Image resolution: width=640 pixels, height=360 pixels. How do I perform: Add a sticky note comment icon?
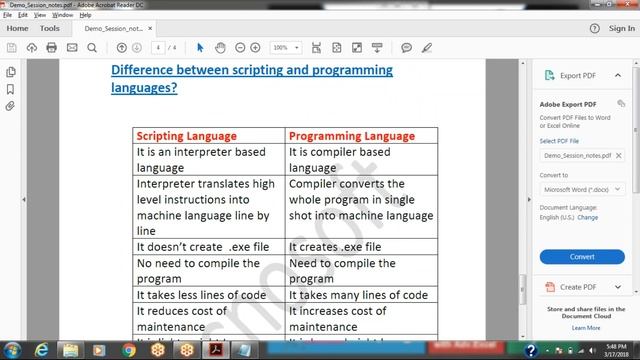(x=406, y=48)
